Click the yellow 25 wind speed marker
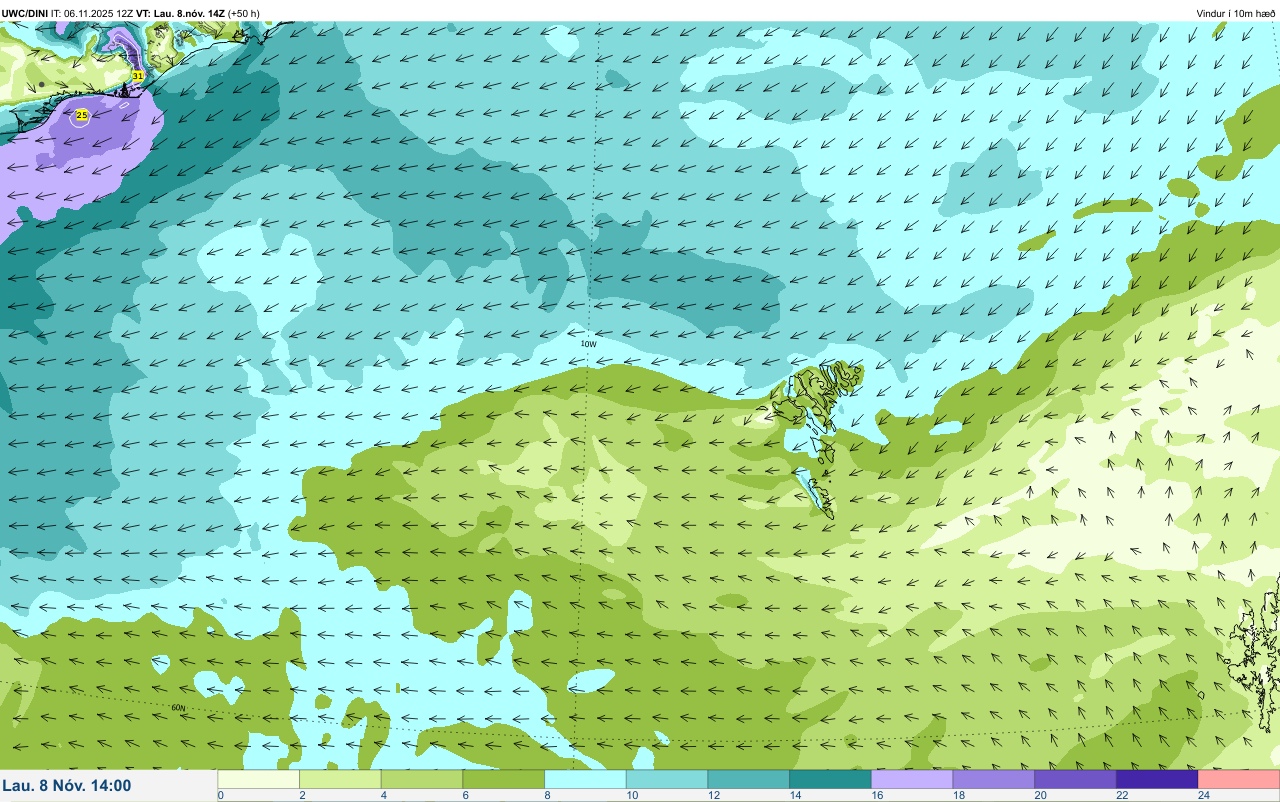1280x802 pixels. pos(82,116)
